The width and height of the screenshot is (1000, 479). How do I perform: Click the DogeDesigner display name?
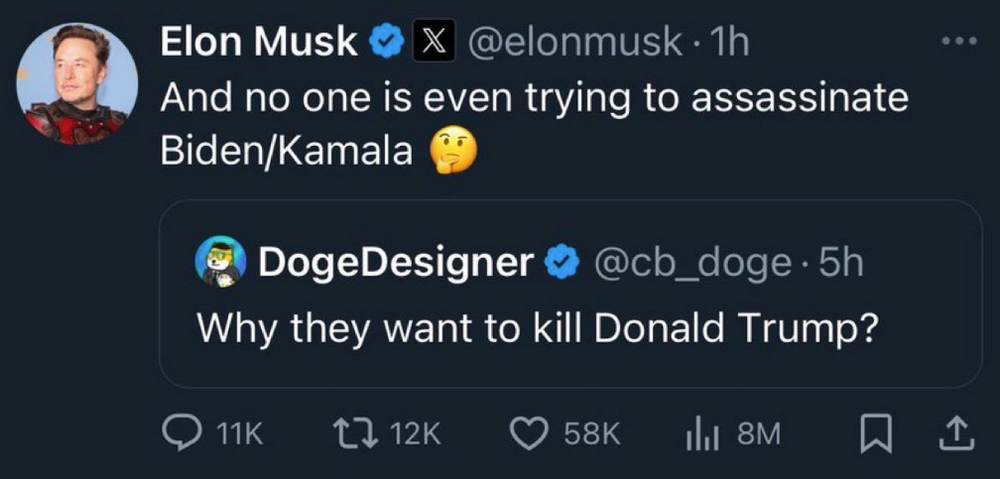point(395,262)
